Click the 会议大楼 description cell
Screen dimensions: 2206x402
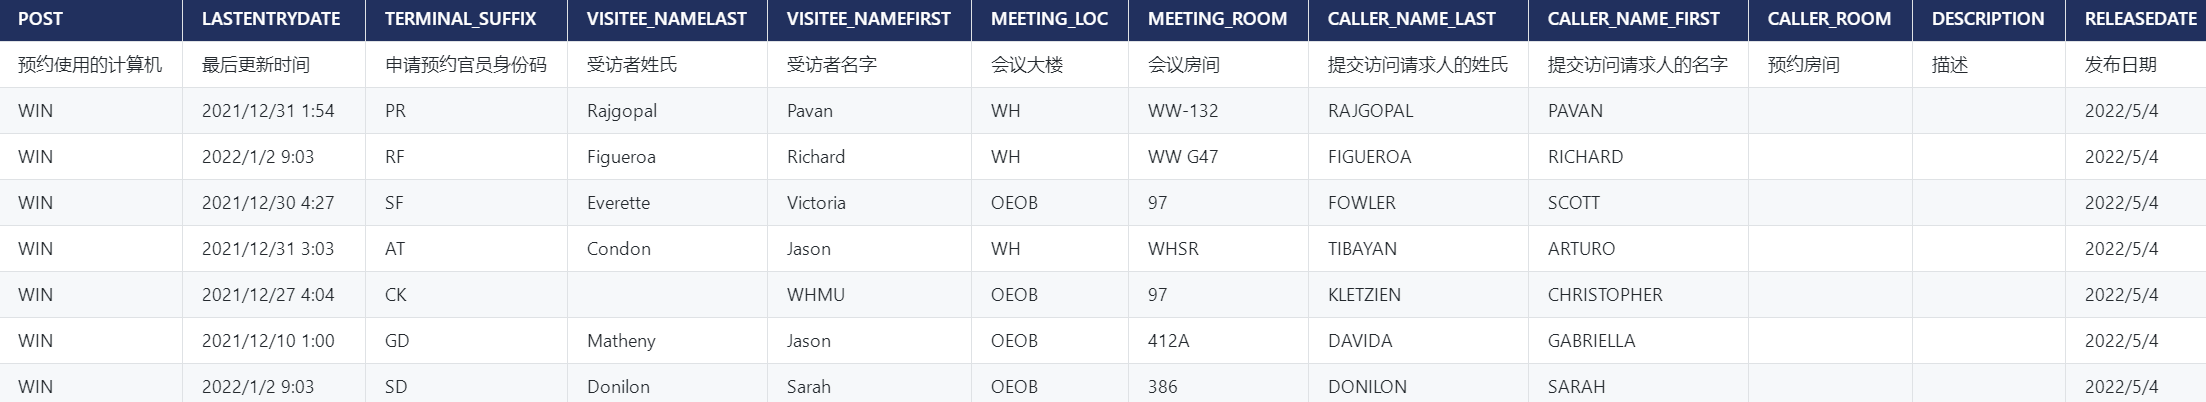(x=1027, y=65)
